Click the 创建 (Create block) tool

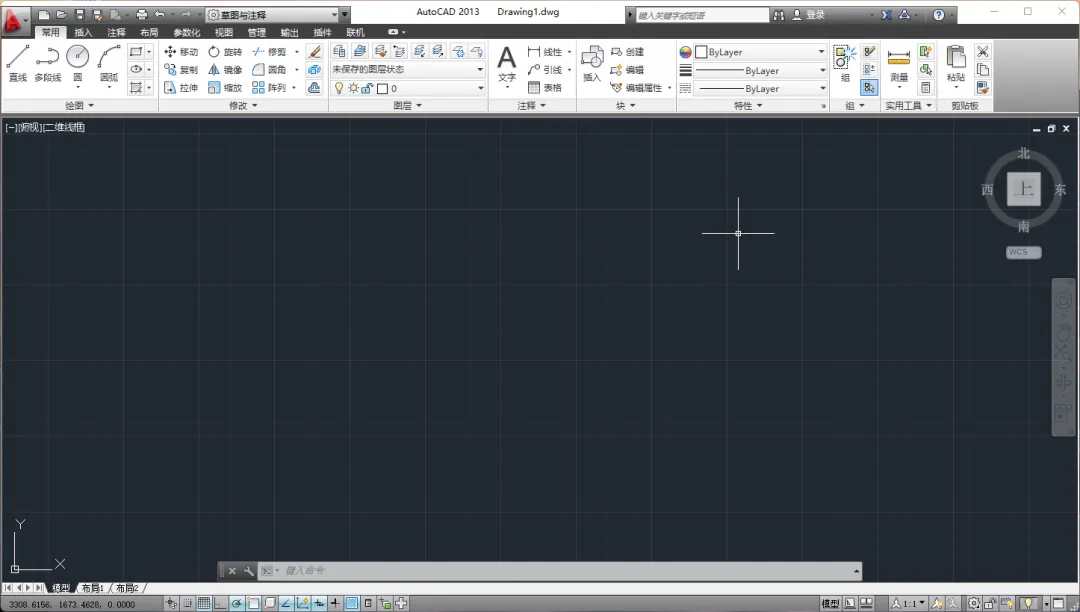click(627, 52)
